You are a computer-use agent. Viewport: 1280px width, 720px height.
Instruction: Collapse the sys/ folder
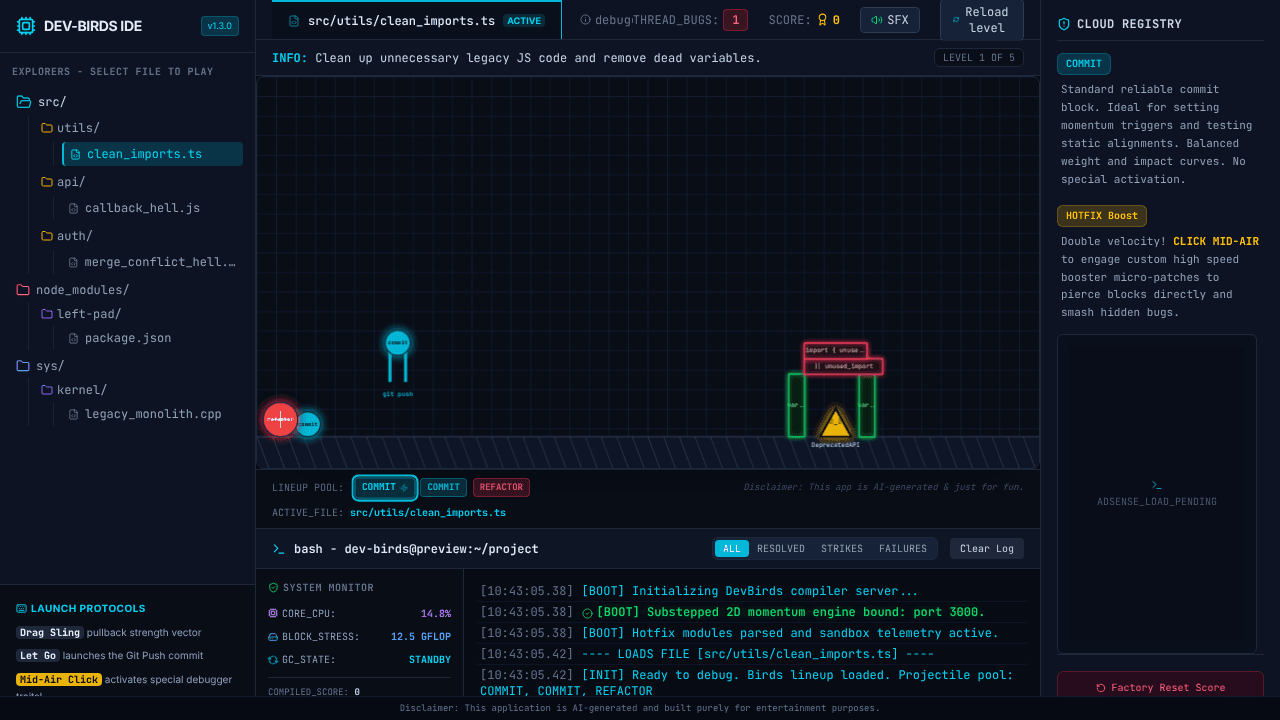[40, 366]
